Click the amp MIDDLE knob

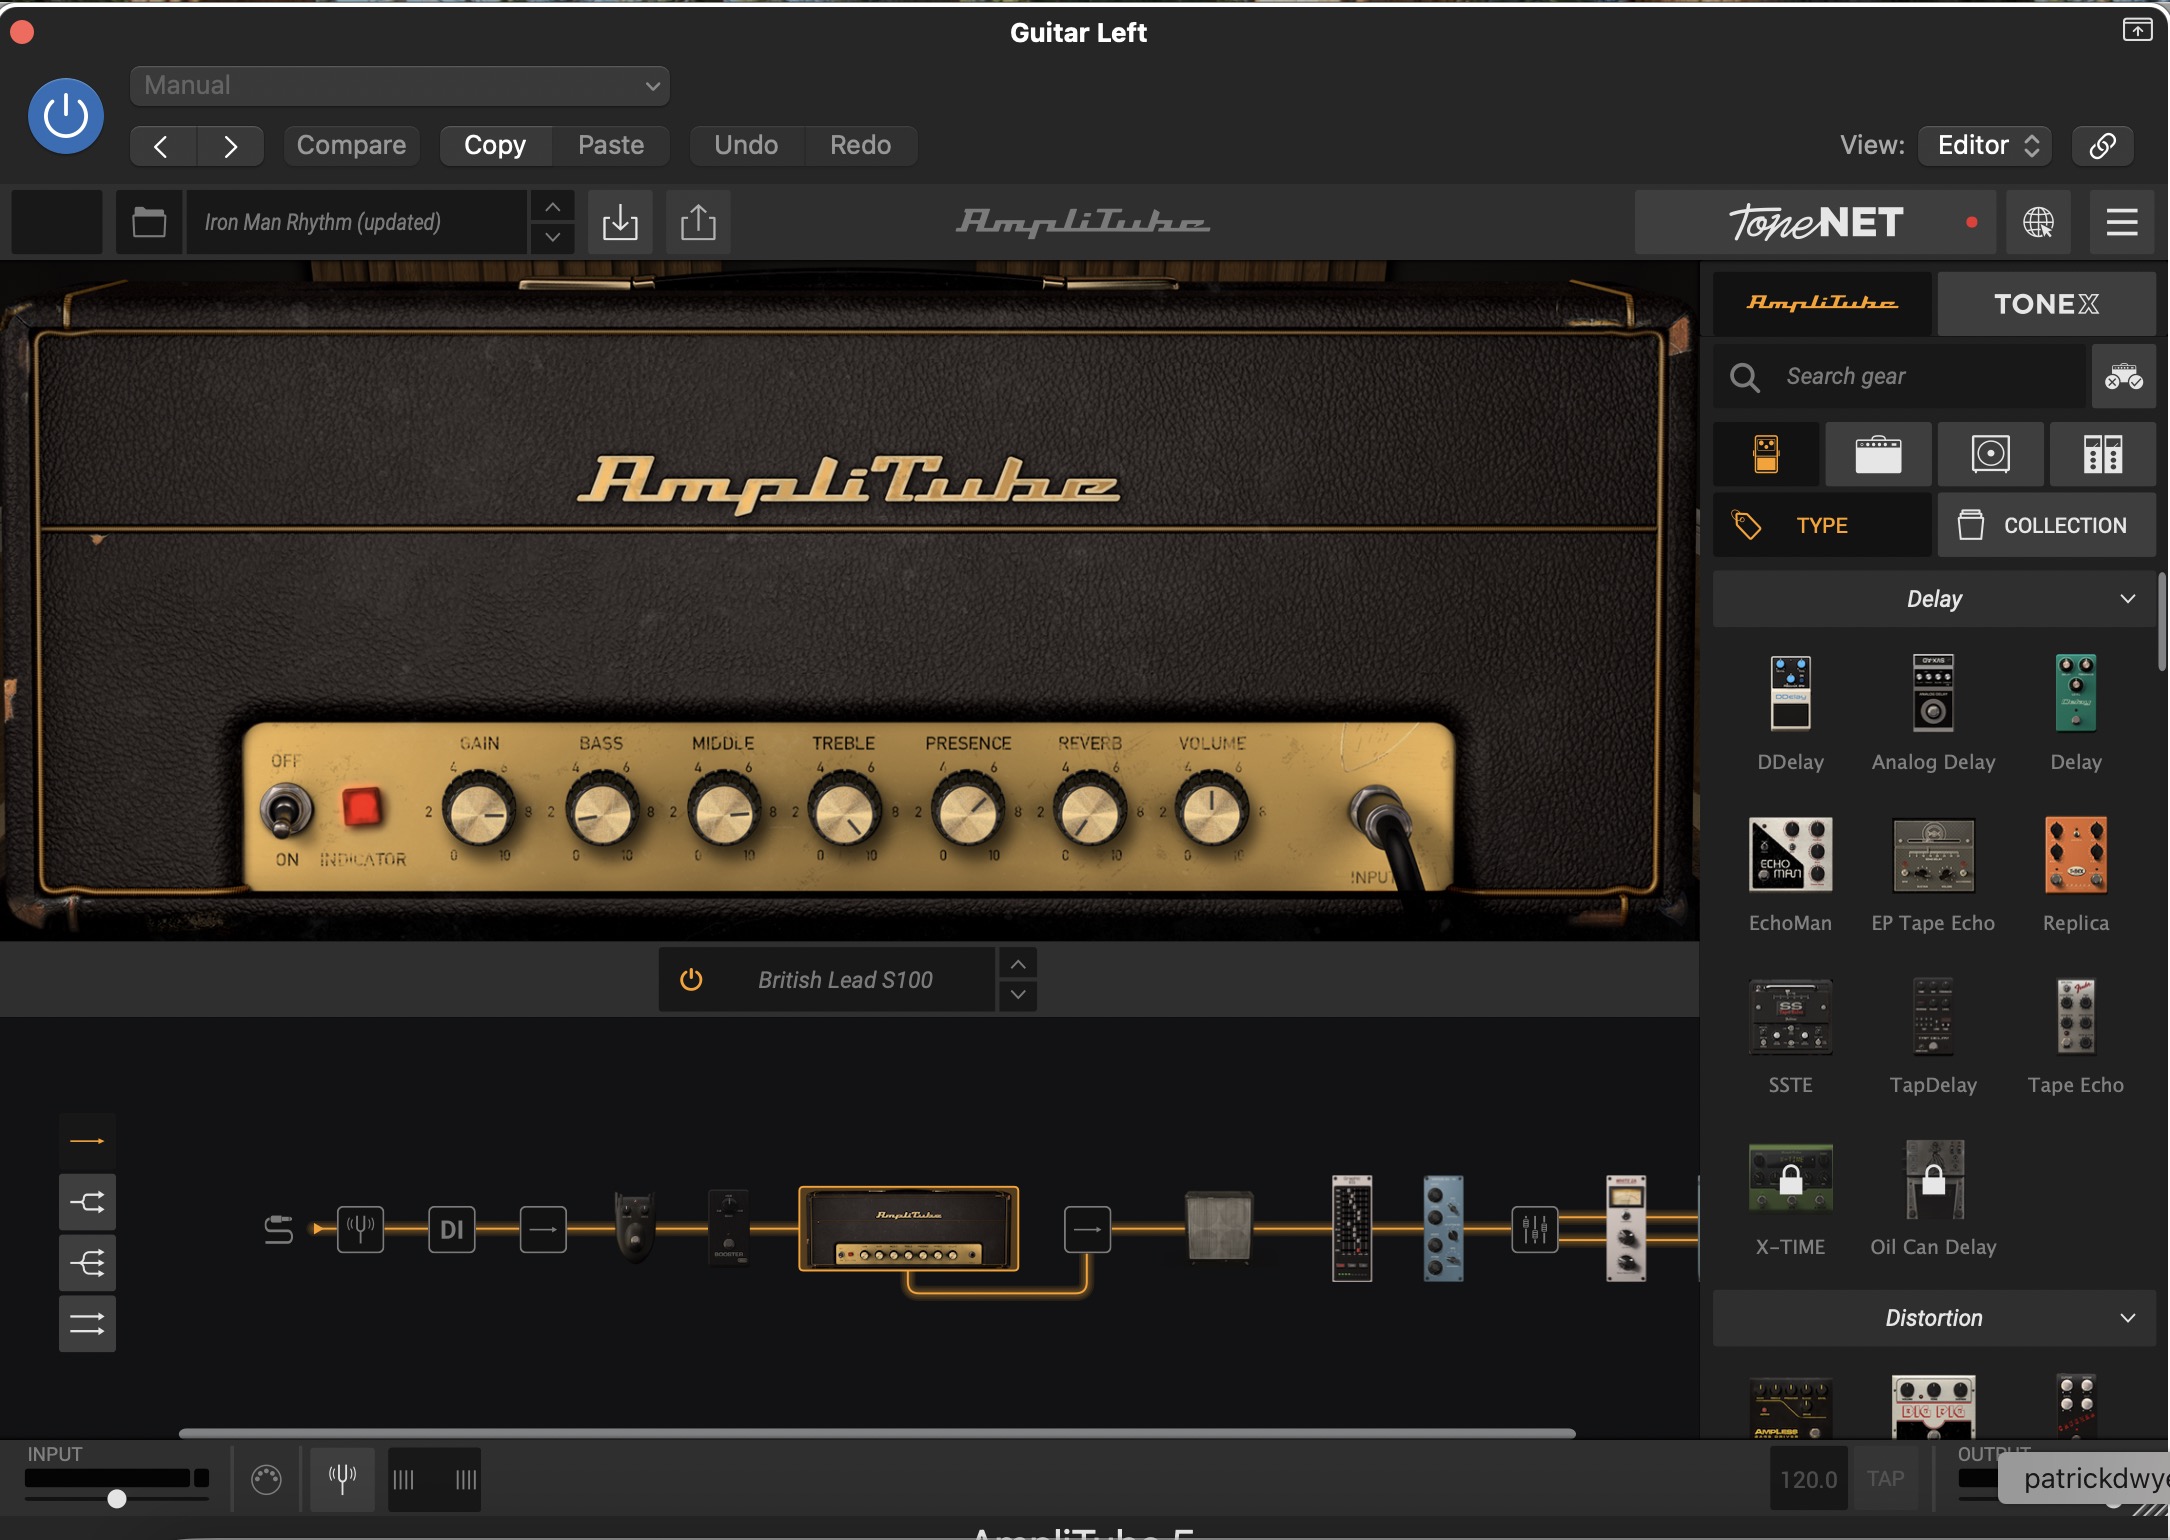click(x=724, y=811)
